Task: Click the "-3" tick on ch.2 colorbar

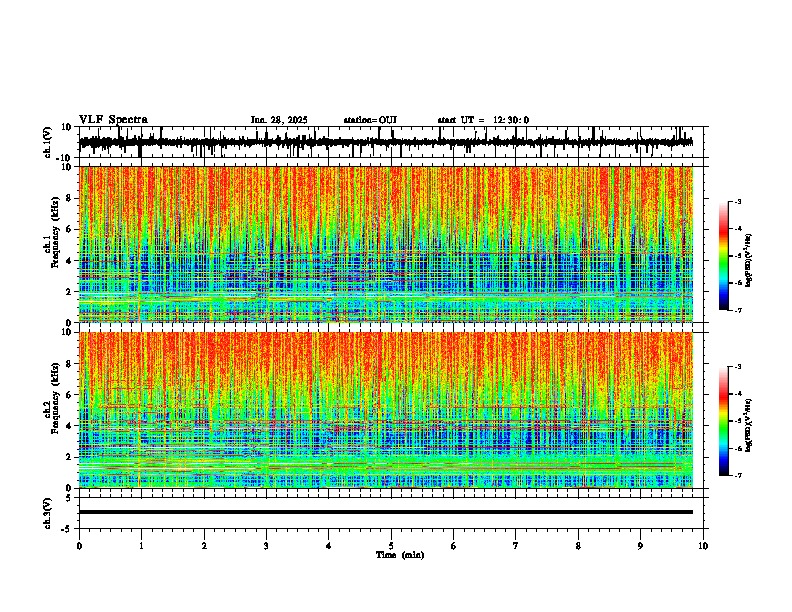Action: point(737,367)
